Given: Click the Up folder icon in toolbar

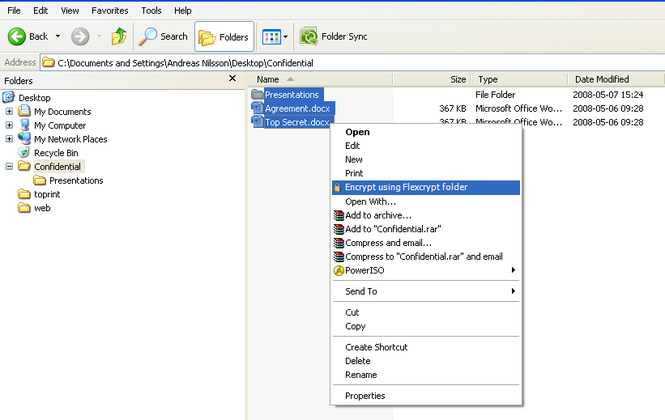Looking at the screenshot, I should (x=118, y=36).
